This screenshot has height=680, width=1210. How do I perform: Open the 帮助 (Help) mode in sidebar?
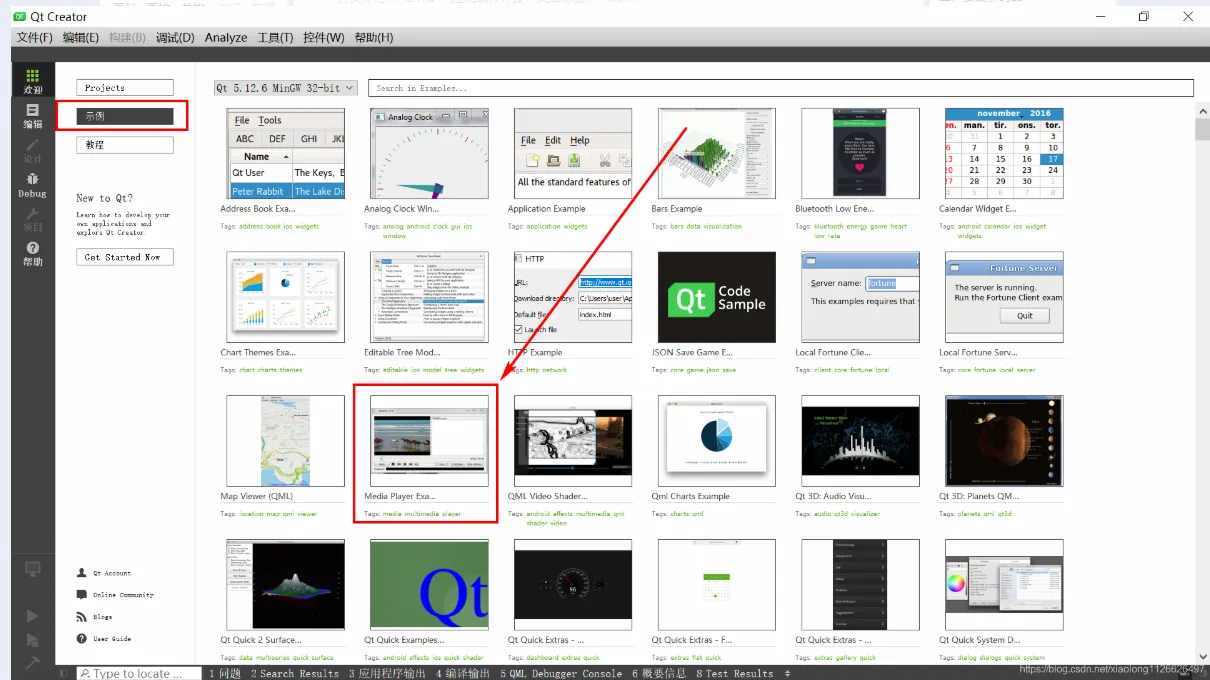click(x=33, y=254)
